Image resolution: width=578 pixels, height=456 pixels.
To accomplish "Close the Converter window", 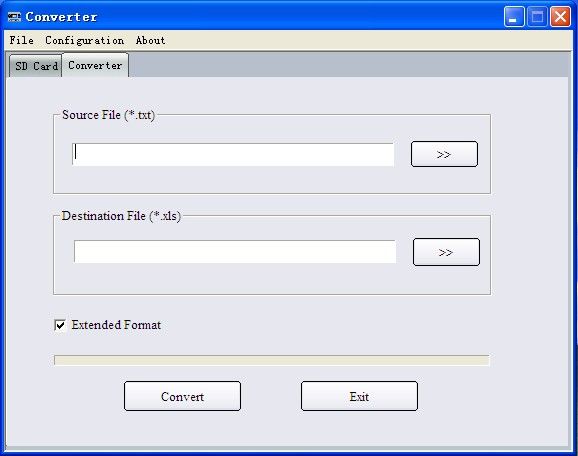I will (560, 17).
